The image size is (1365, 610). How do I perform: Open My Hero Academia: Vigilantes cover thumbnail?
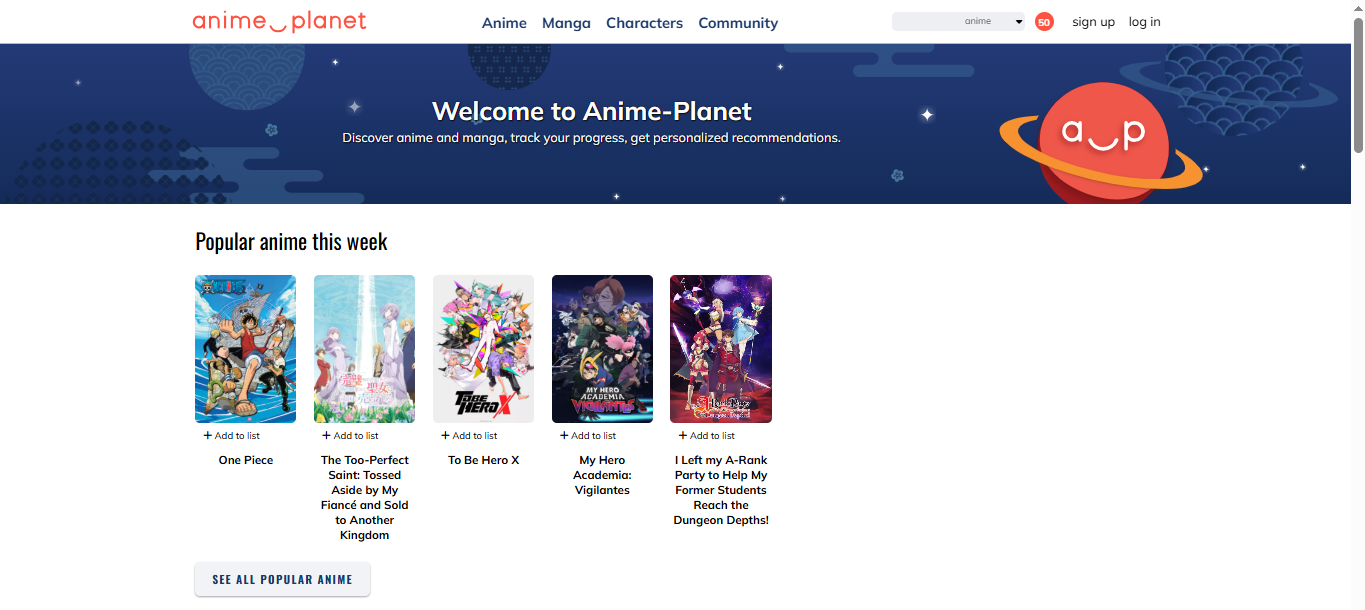click(x=602, y=349)
